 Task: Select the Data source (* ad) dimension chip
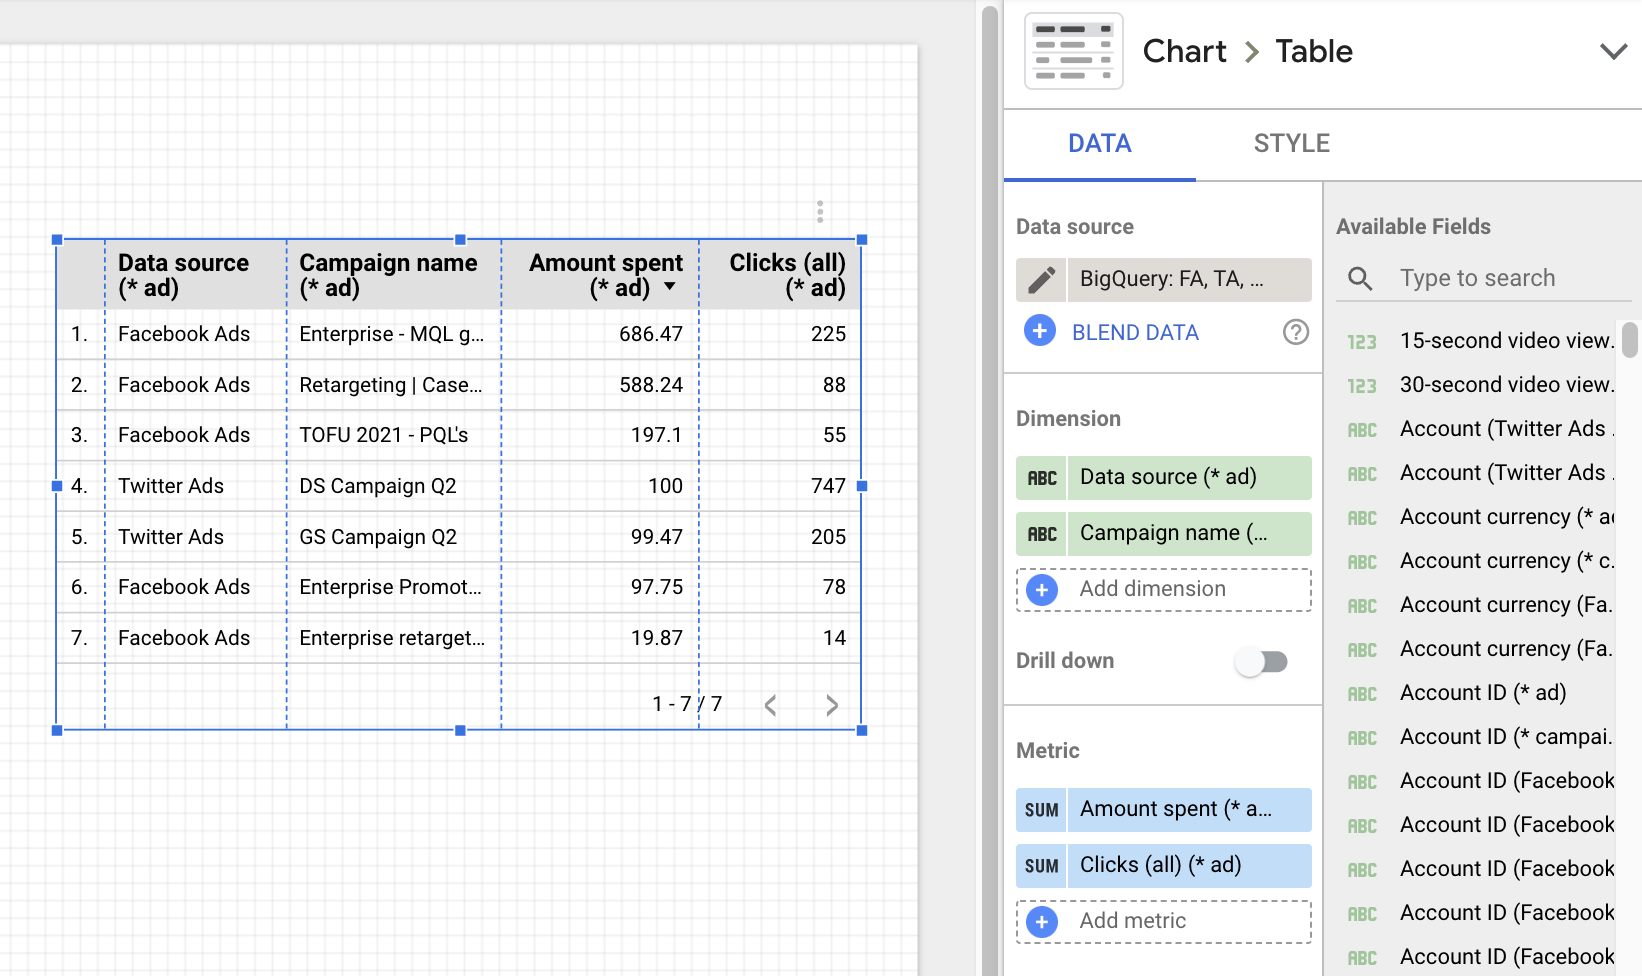click(1188, 478)
